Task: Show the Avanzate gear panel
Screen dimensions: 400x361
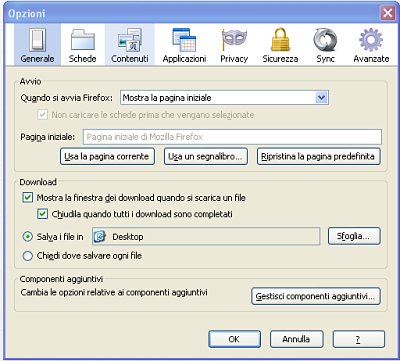Action: coord(371,45)
